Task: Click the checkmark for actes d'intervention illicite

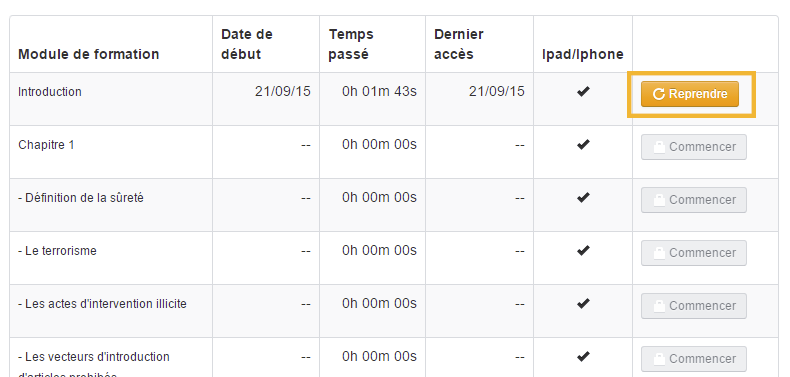Action: click(583, 303)
